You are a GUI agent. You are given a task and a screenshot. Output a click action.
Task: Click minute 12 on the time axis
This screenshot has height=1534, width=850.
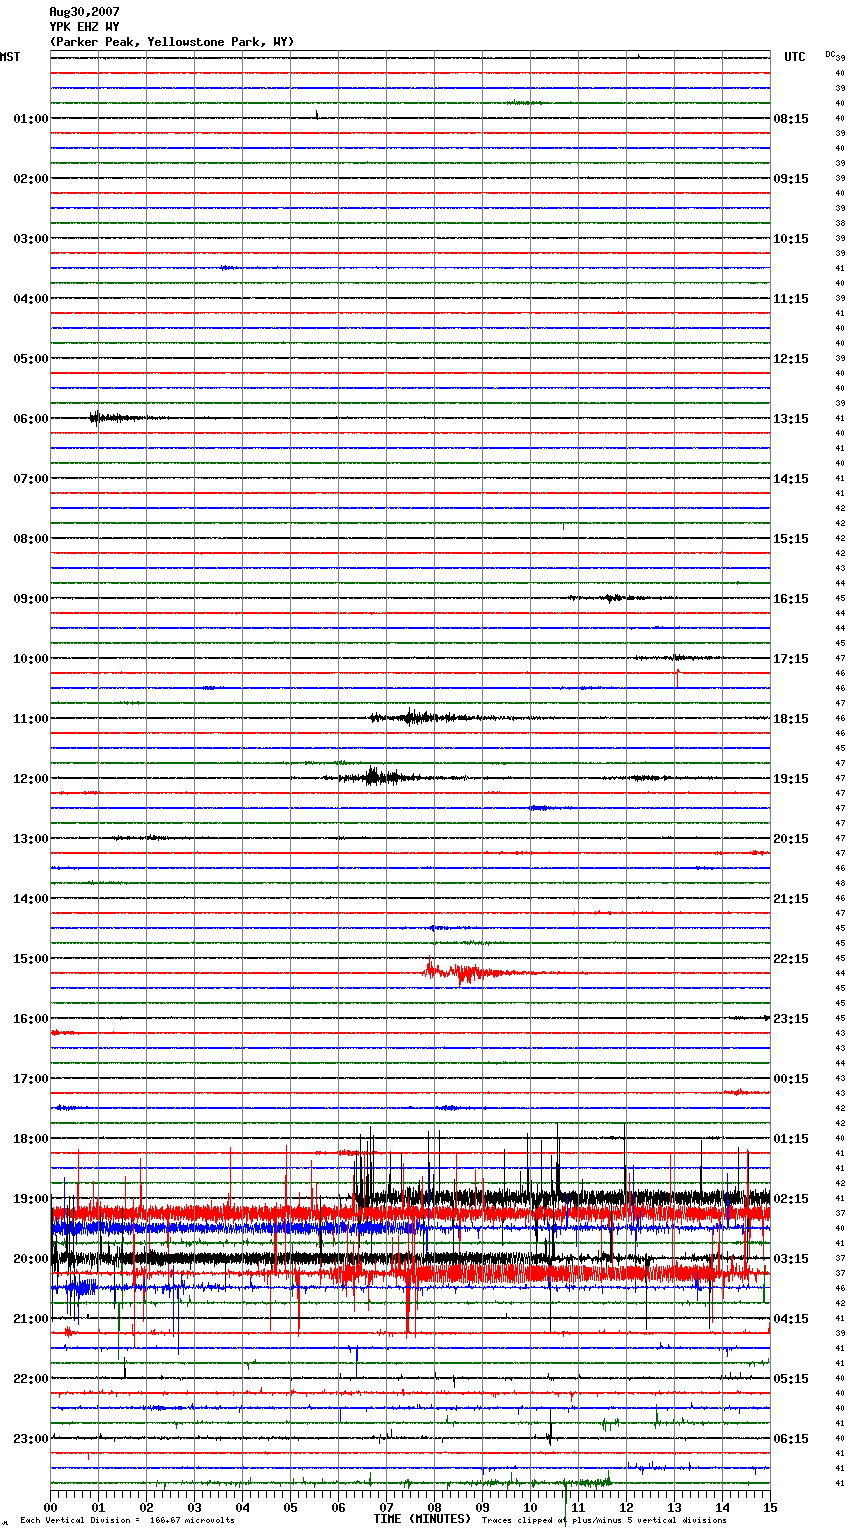[x=627, y=1507]
